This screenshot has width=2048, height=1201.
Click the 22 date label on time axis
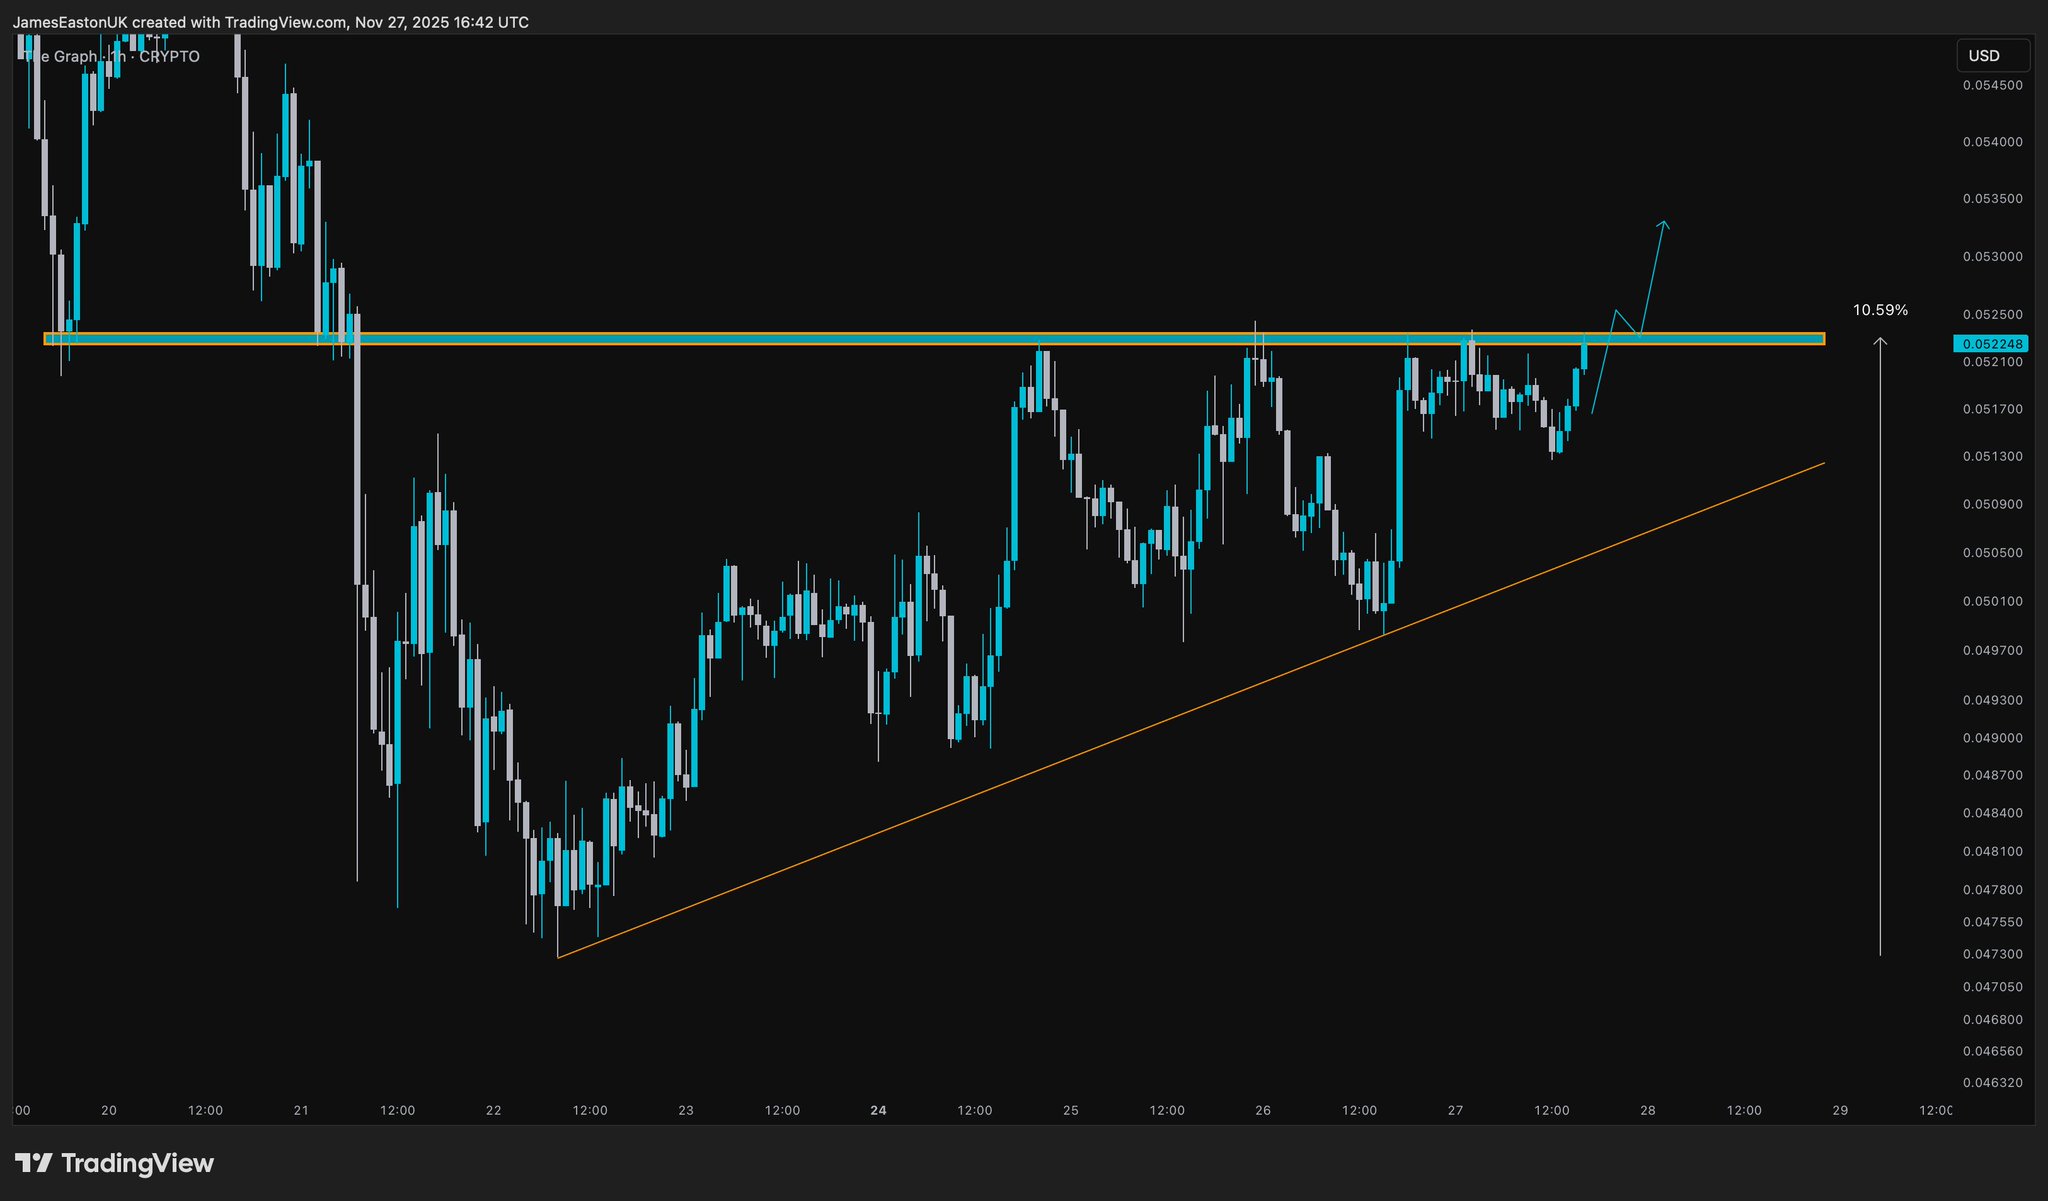coord(493,1110)
